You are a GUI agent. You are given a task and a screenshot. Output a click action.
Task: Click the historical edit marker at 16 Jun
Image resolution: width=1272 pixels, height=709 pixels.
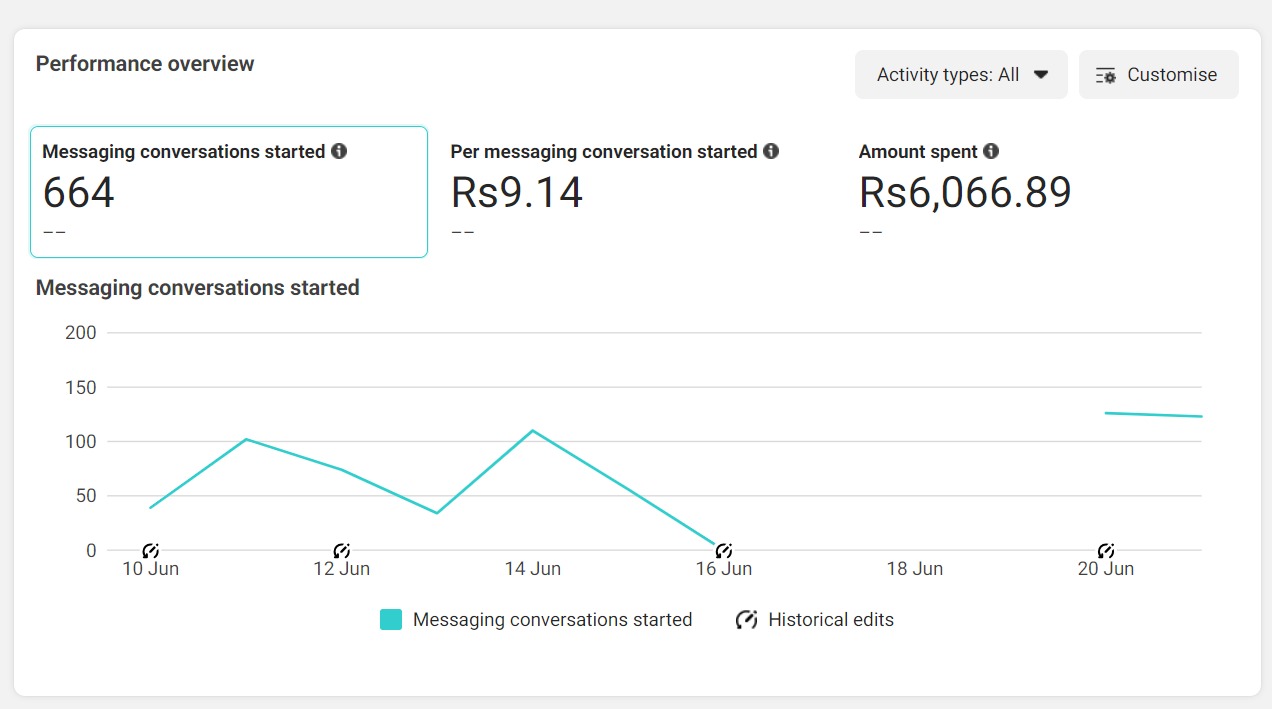click(724, 551)
